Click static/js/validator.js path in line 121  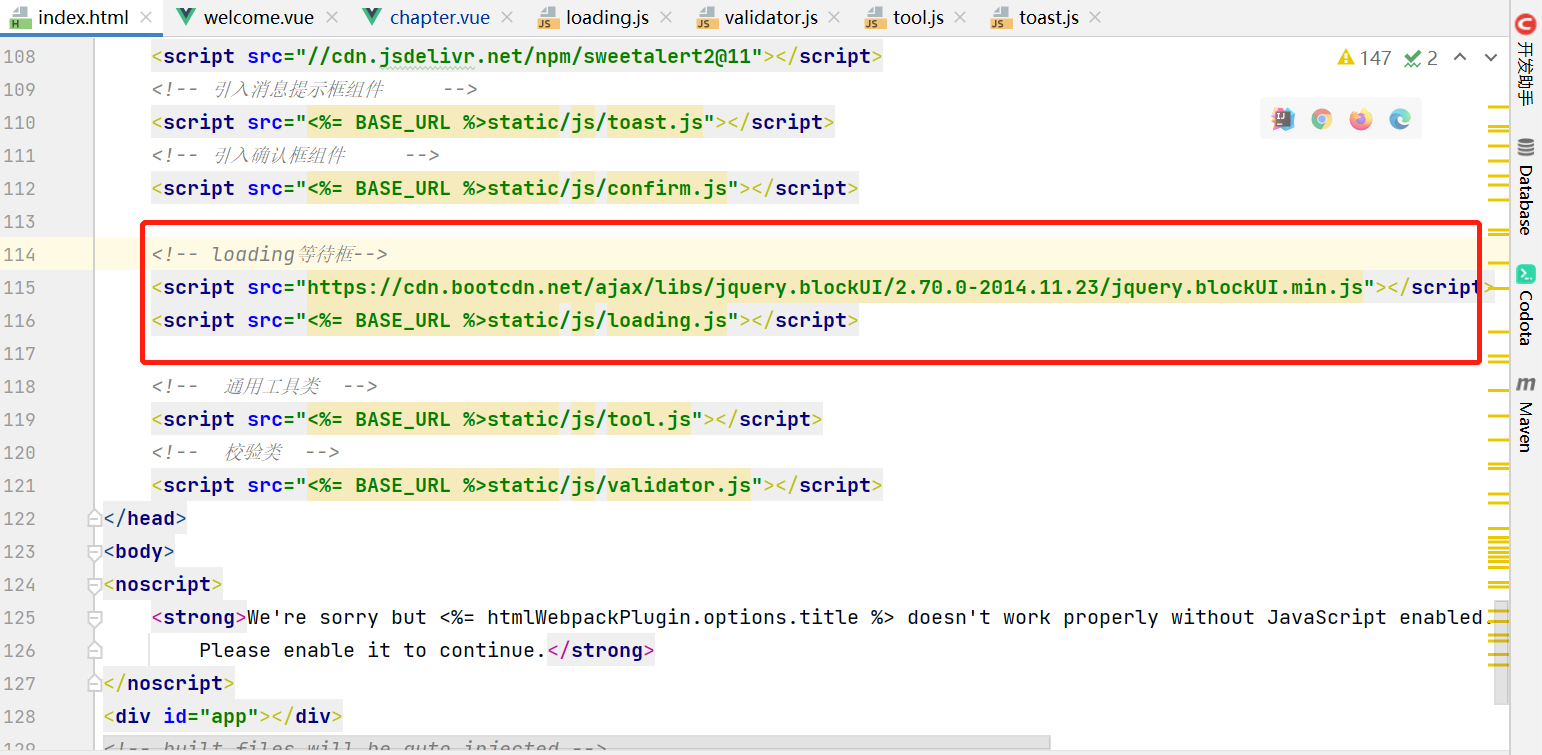click(x=619, y=485)
